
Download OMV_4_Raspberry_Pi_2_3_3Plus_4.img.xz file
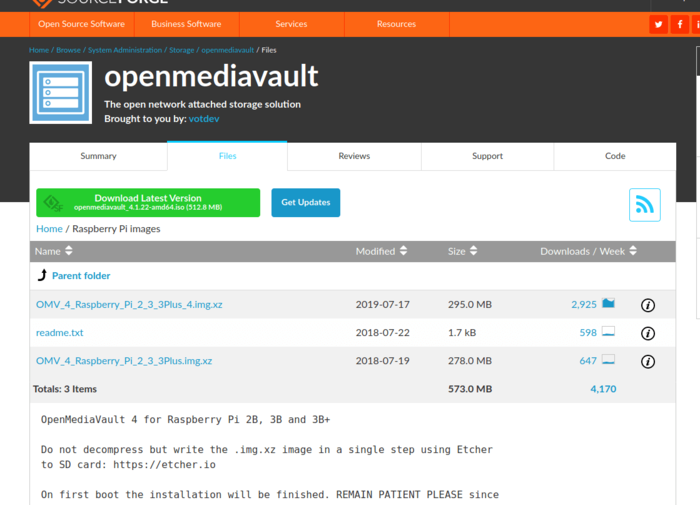[129, 304]
